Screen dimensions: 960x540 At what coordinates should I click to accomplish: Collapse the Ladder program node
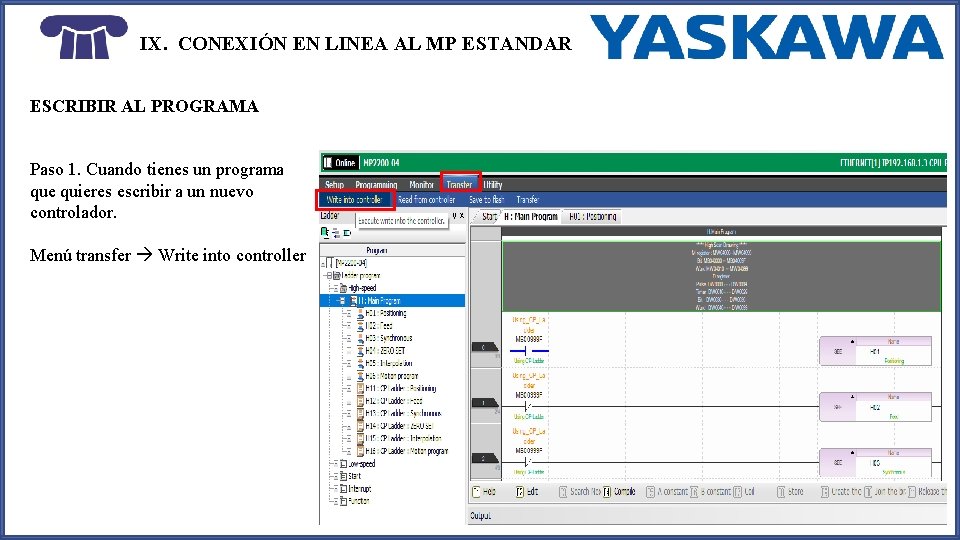point(329,276)
